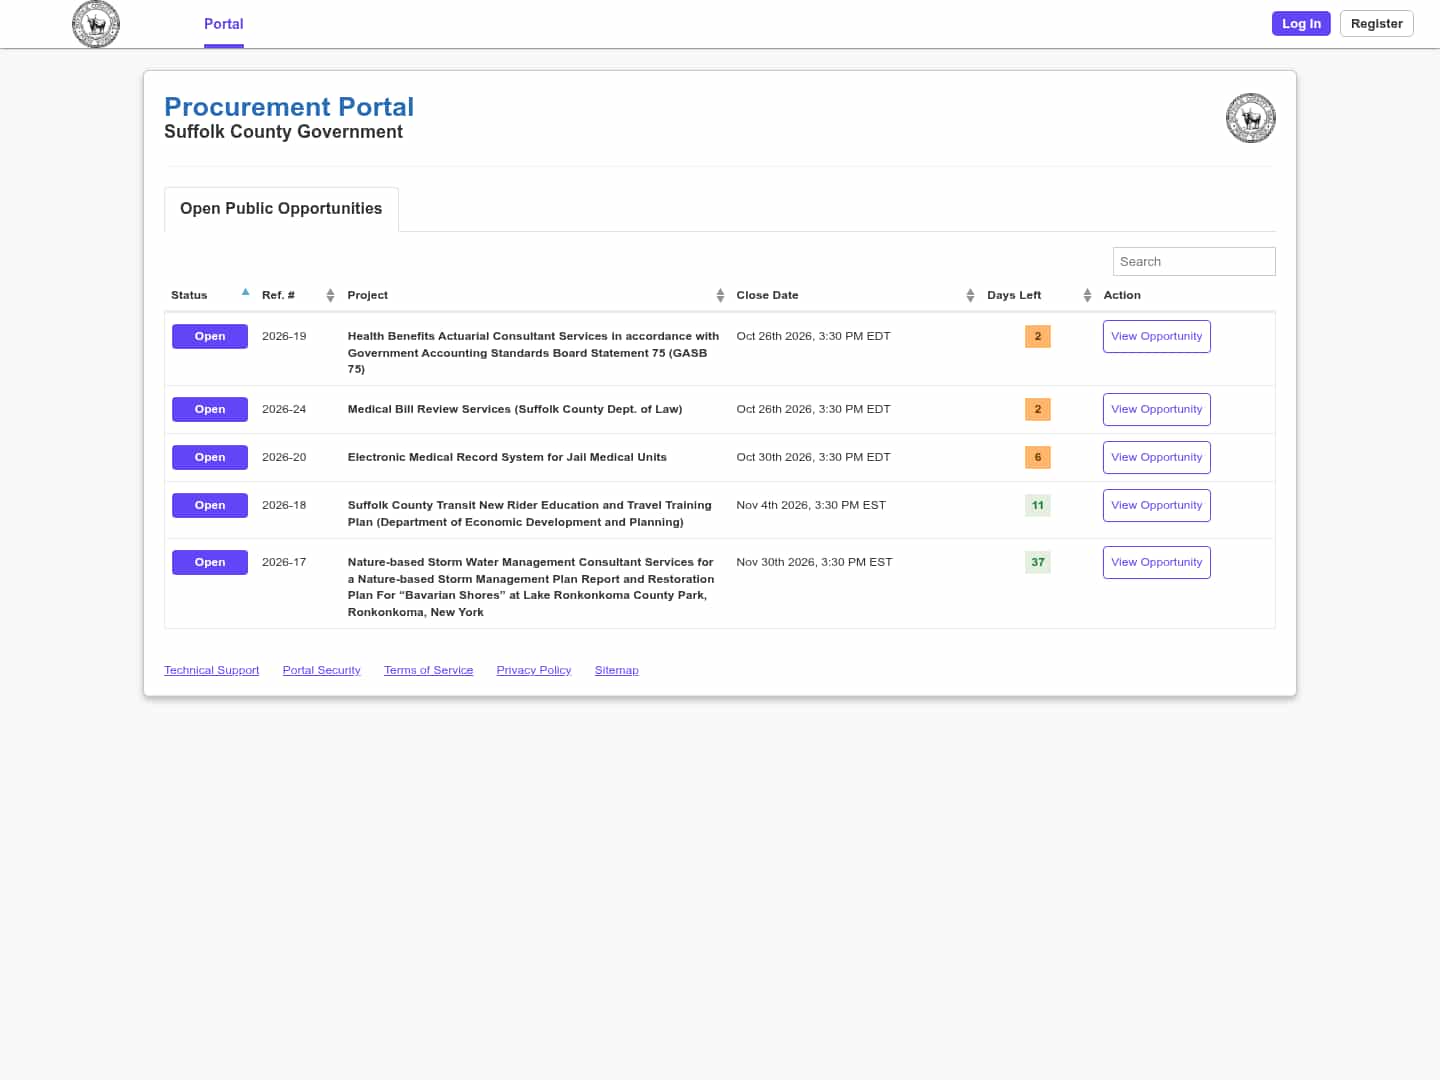Click the Register button
Image resolution: width=1440 pixels, height=1080 pixels.
(x=1376, y=24)
